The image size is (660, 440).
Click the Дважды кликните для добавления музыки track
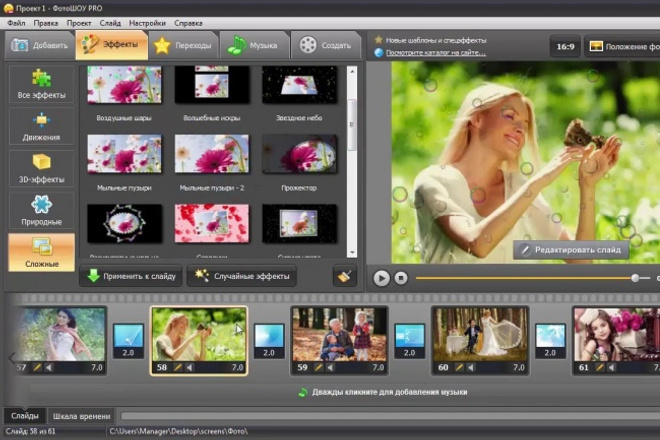coord(383,392)
